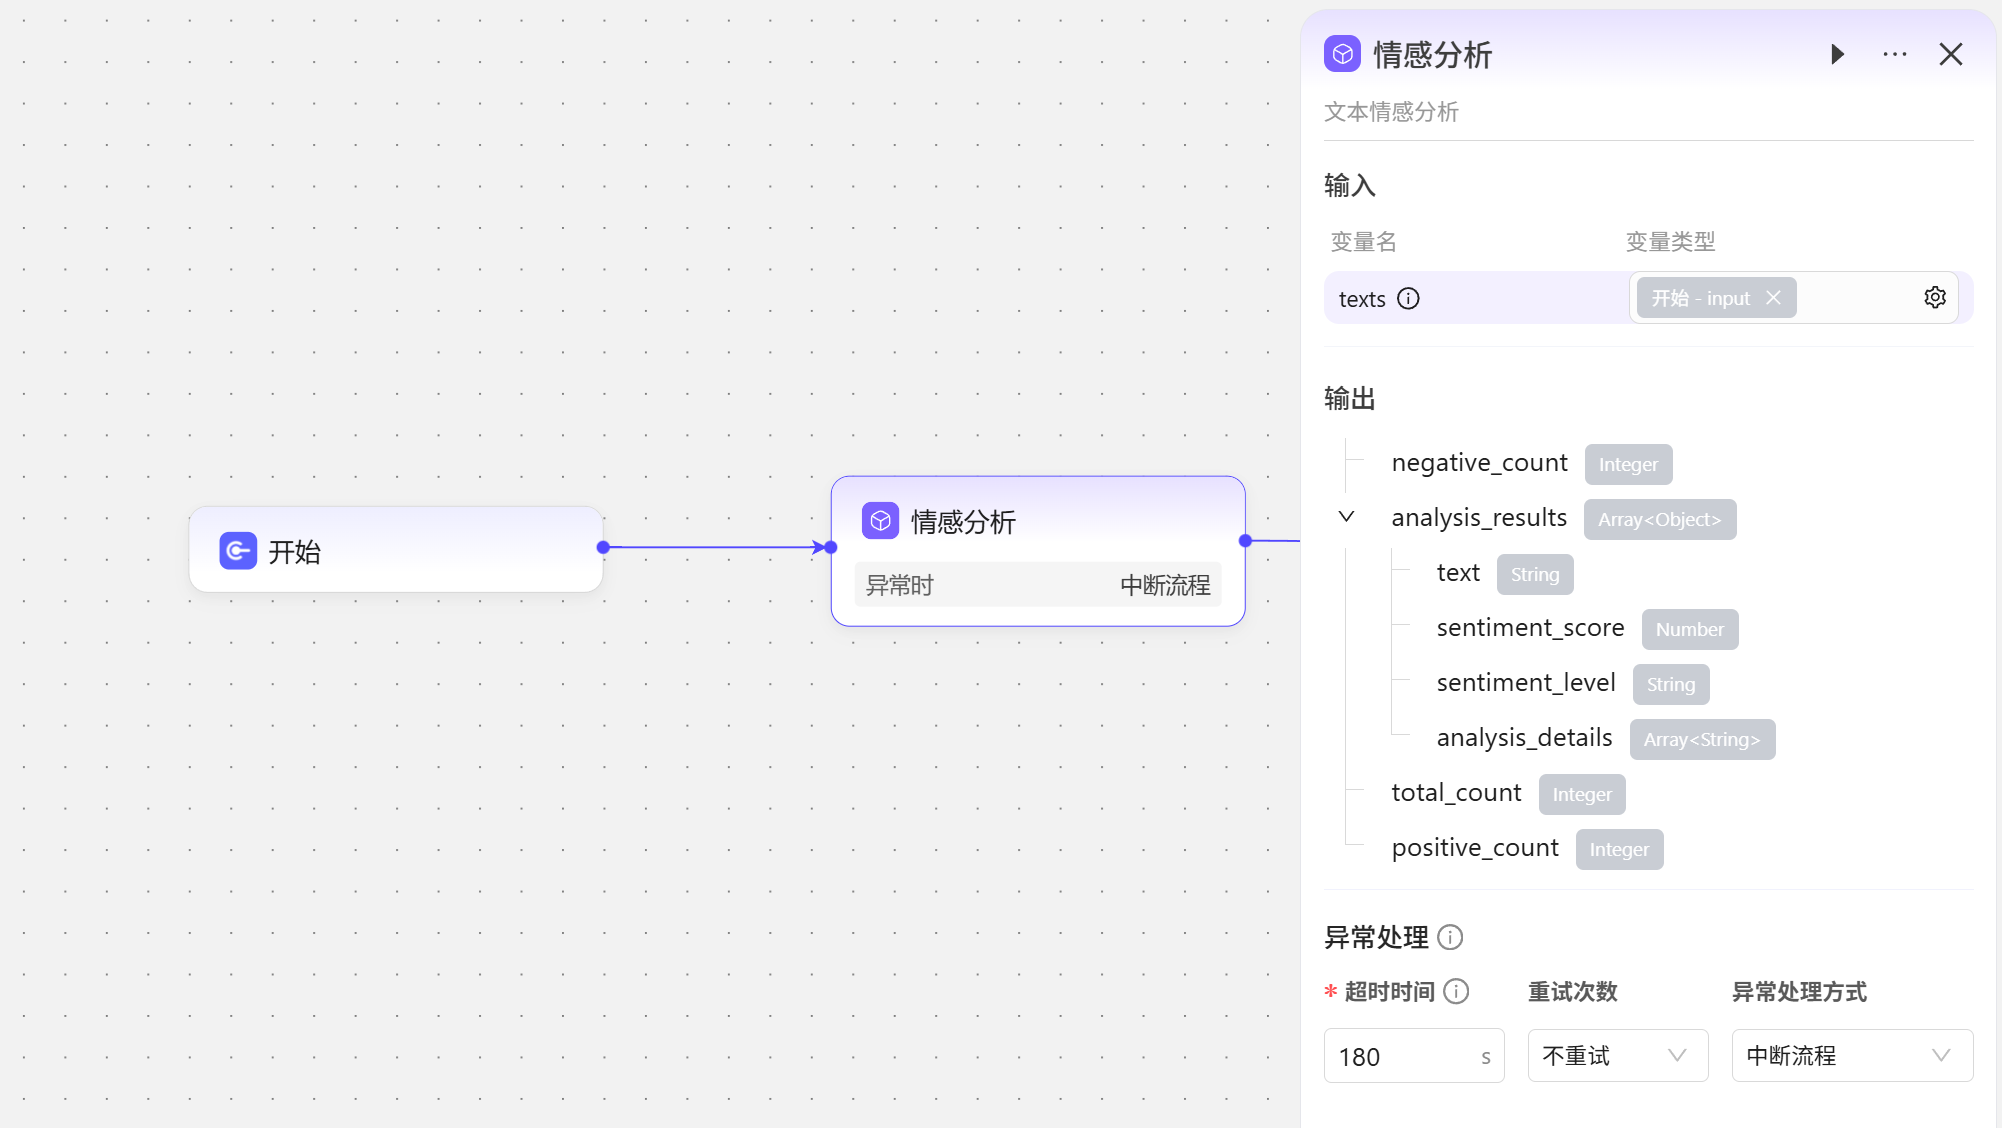This screenshot has height=1128, width=2002.
Task: Click the purple cube icon in panel header
Action: point(1342,54)
